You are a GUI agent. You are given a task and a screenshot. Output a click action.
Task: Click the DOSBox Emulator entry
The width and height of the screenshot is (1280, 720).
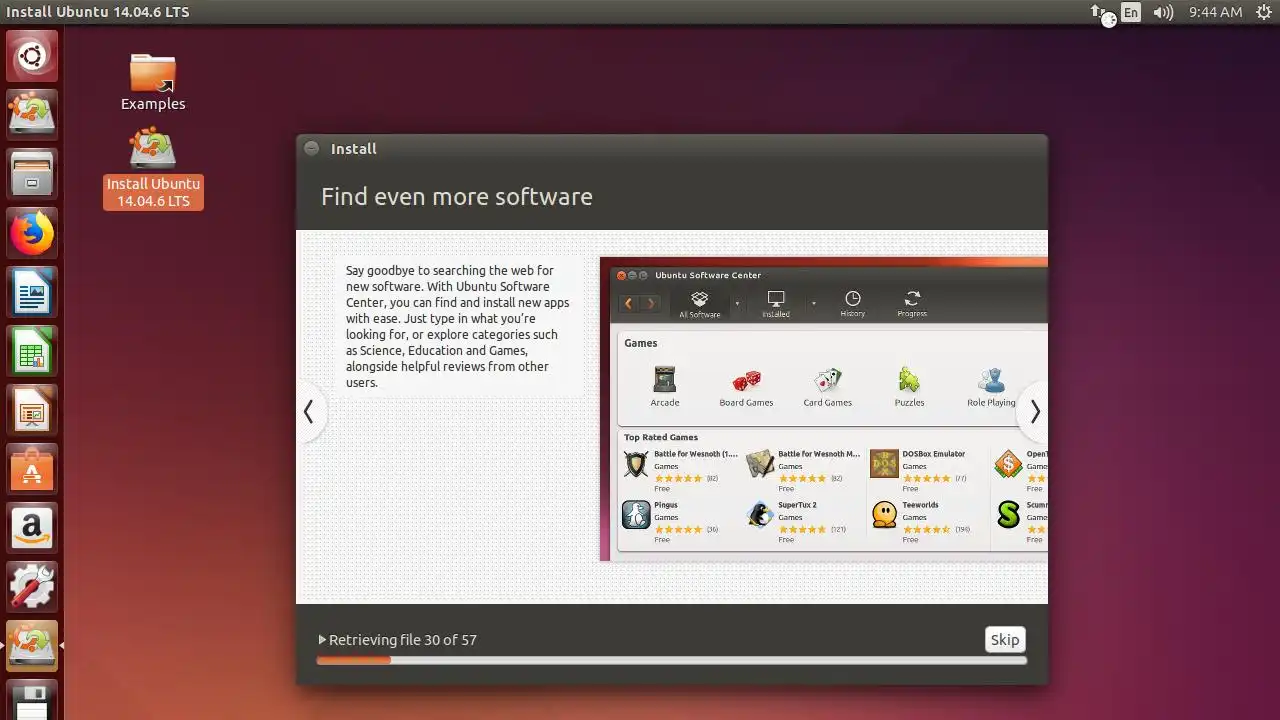(x=921, y=470)
